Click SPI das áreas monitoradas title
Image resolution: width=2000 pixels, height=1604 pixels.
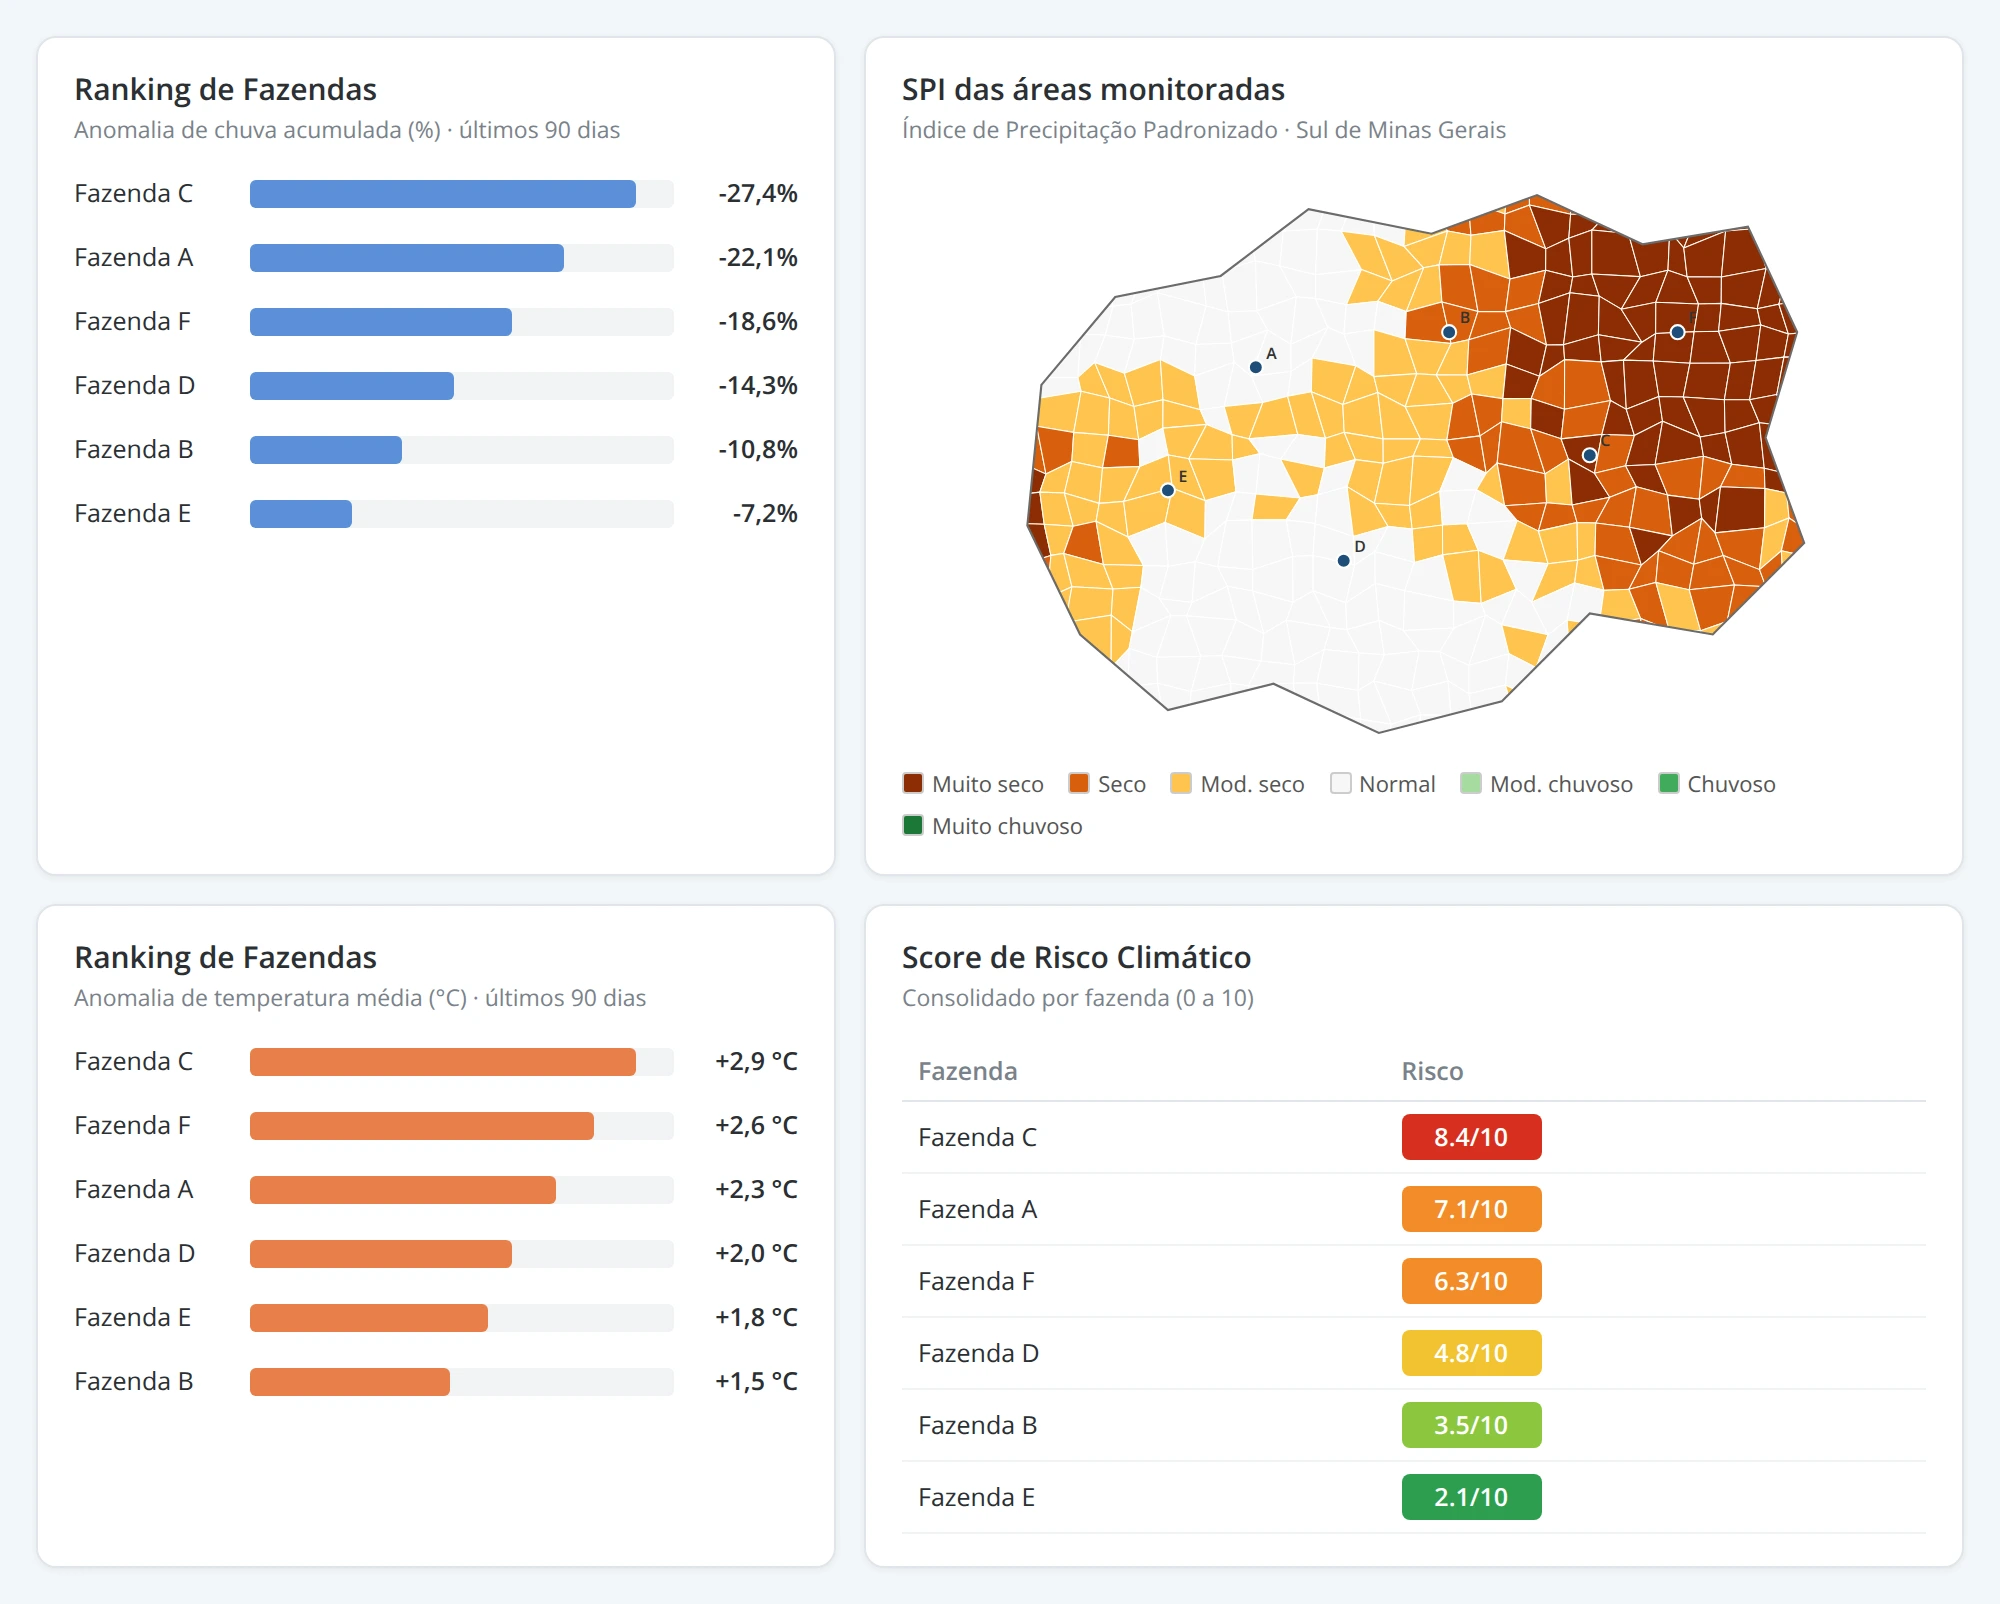pos(1093,90)
